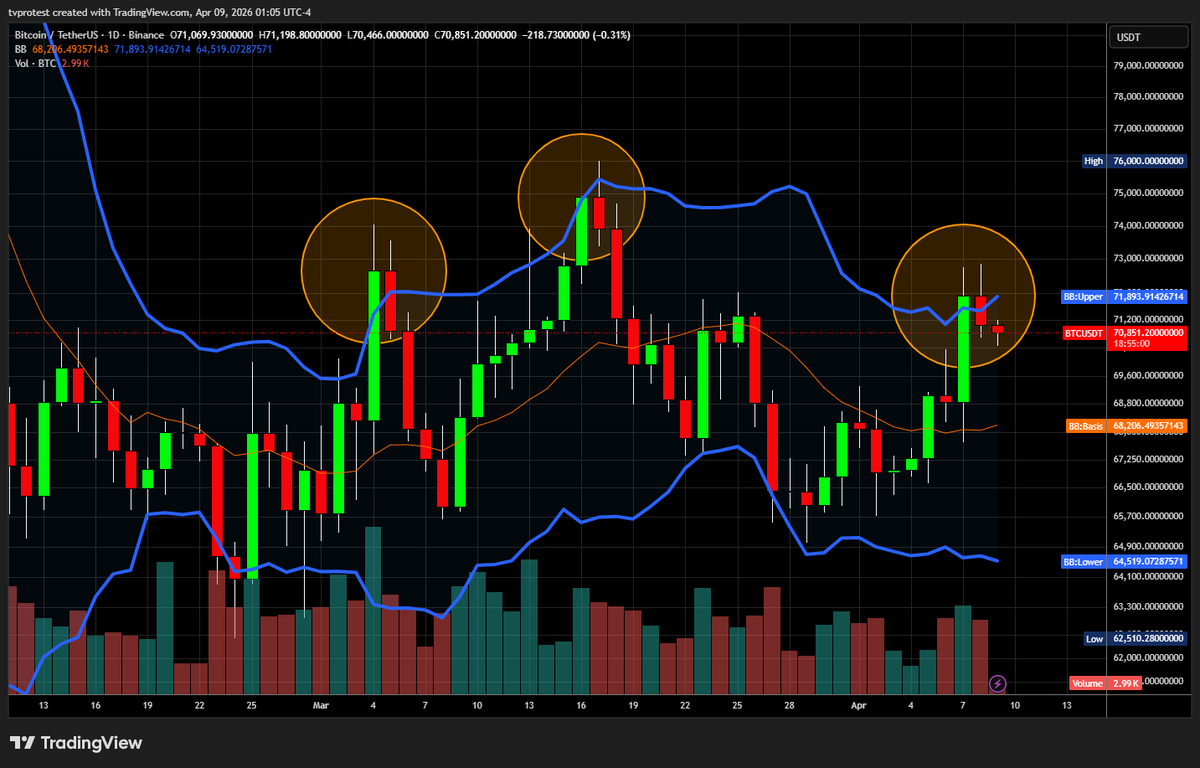This screenshot has width=1200, height=768.
Task: Click the purple lightning bolt event icon
Action: [997, 684]
